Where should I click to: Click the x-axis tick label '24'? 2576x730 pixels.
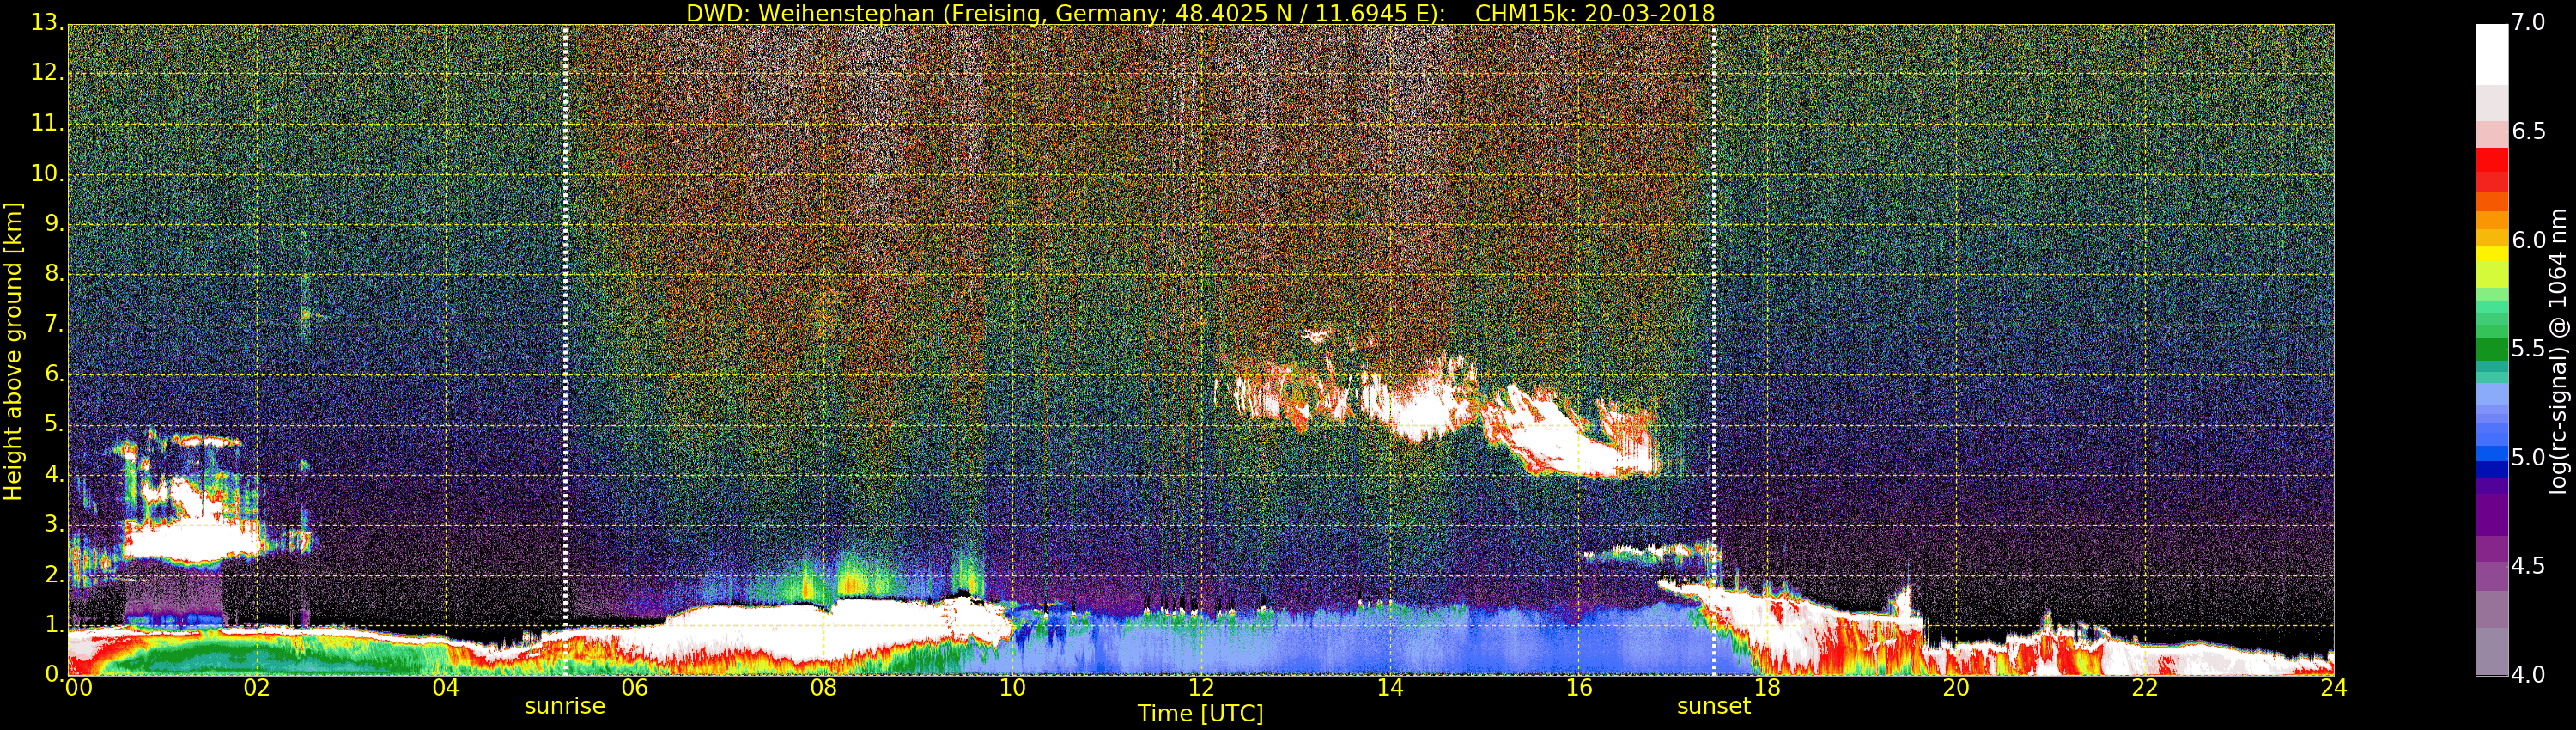[2333, 687]
